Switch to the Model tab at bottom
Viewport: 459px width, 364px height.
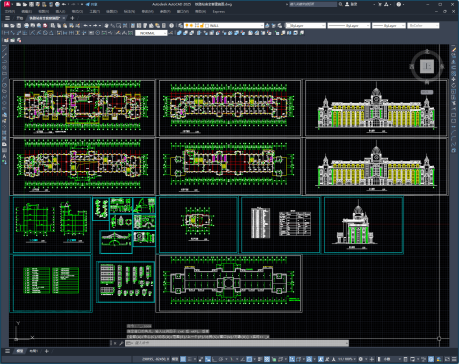[20, 351]
